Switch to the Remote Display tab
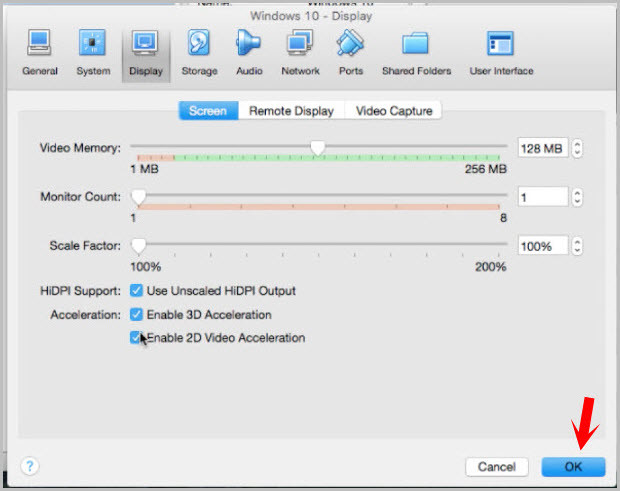The width and height of the screenshot is (620, 491). pos(291,111)
